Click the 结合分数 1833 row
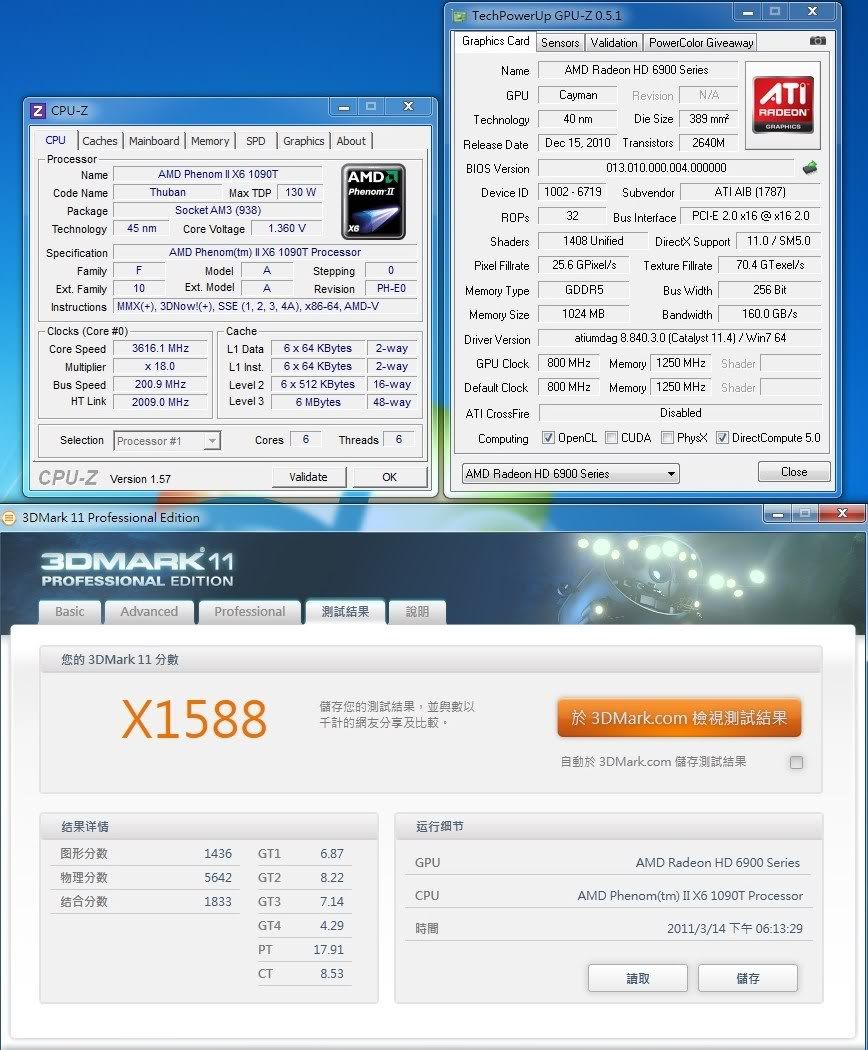Image resolution: width=868 pixels, height=1050 pixels. coord(145,902)
